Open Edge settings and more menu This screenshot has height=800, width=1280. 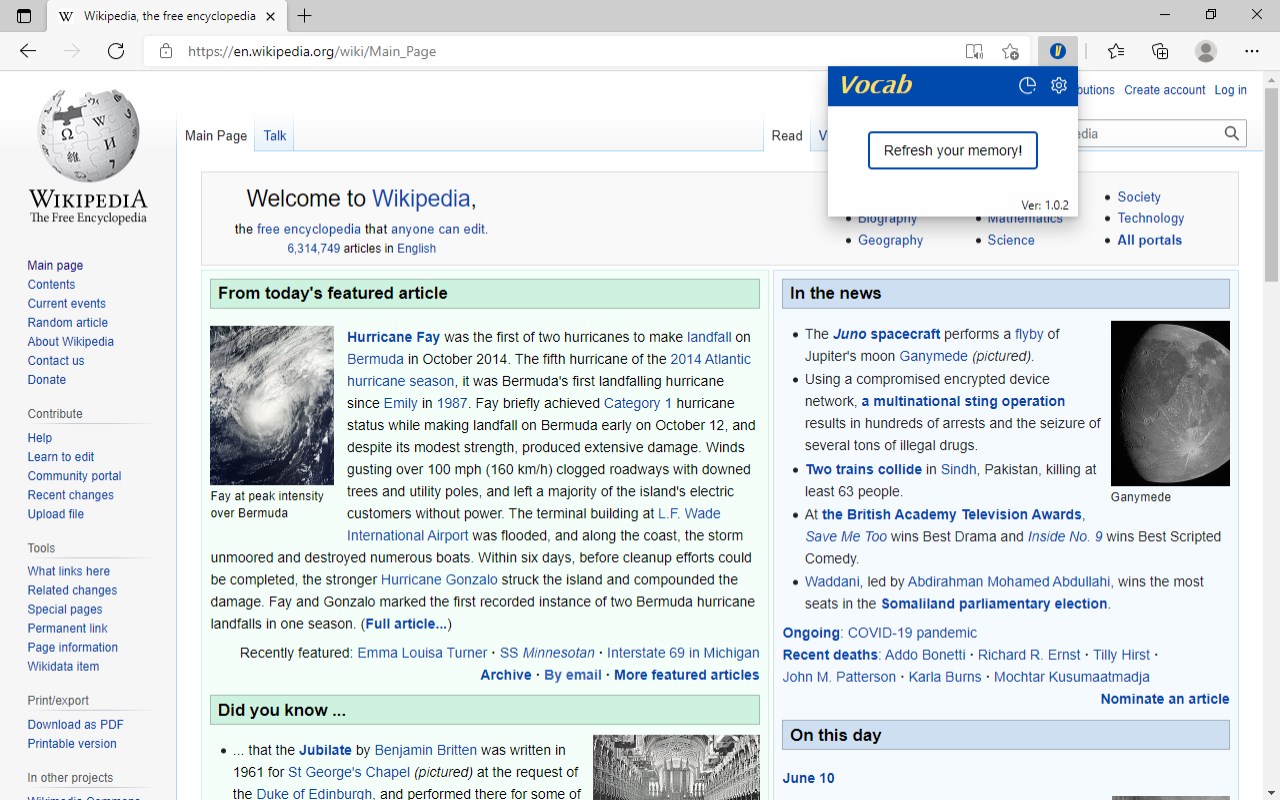[1252, 51]
